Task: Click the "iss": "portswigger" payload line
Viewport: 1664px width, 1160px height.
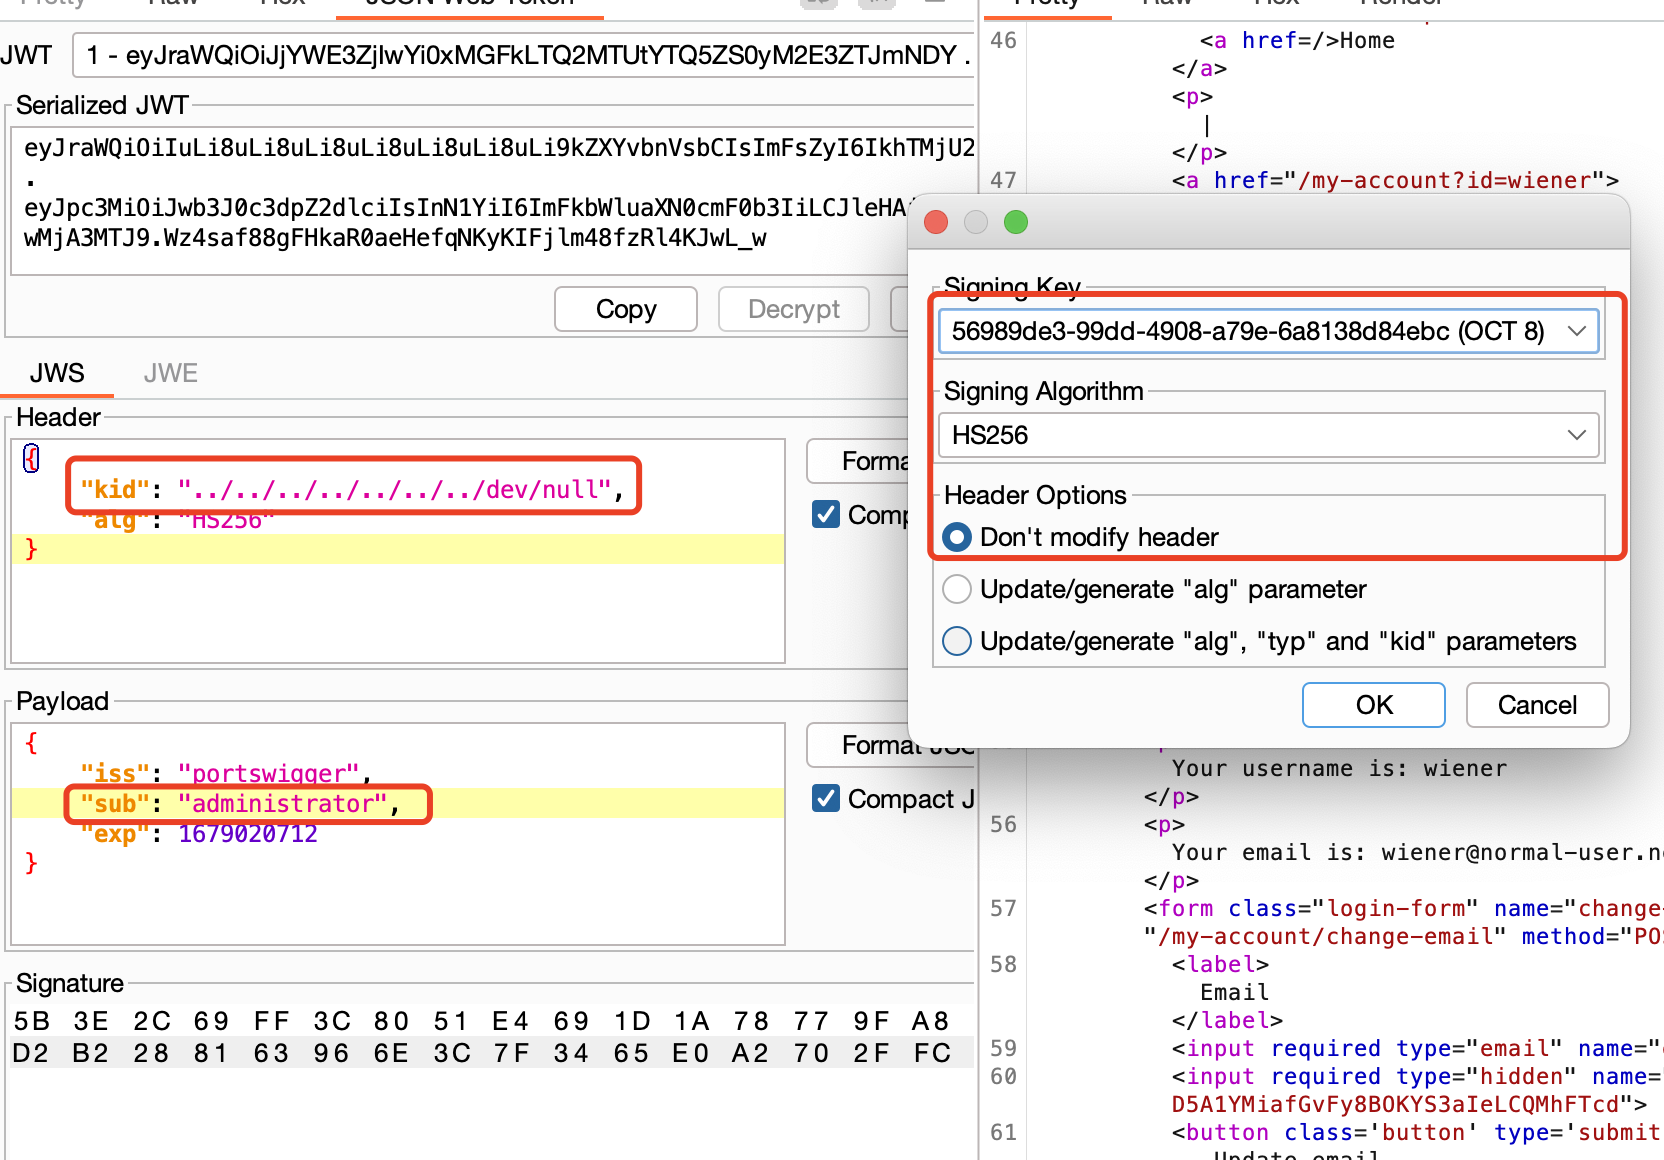Action: coord(226,773)
